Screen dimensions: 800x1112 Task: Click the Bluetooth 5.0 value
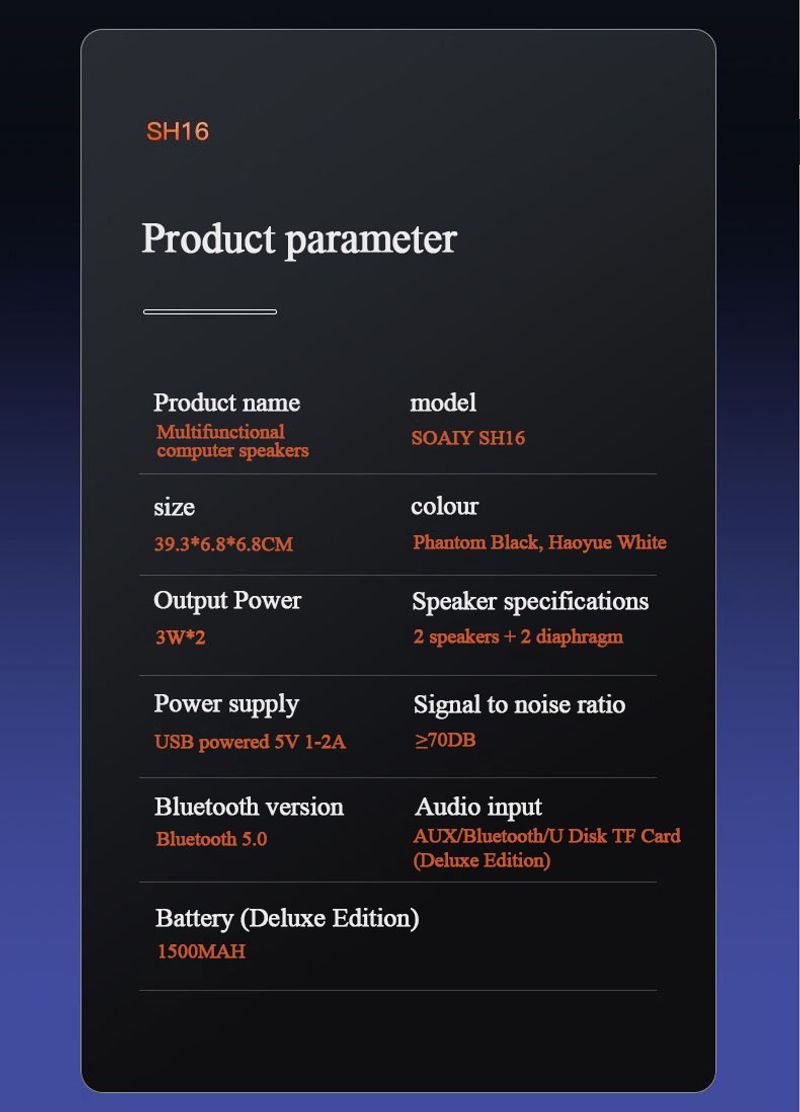(x=211, y=839)
